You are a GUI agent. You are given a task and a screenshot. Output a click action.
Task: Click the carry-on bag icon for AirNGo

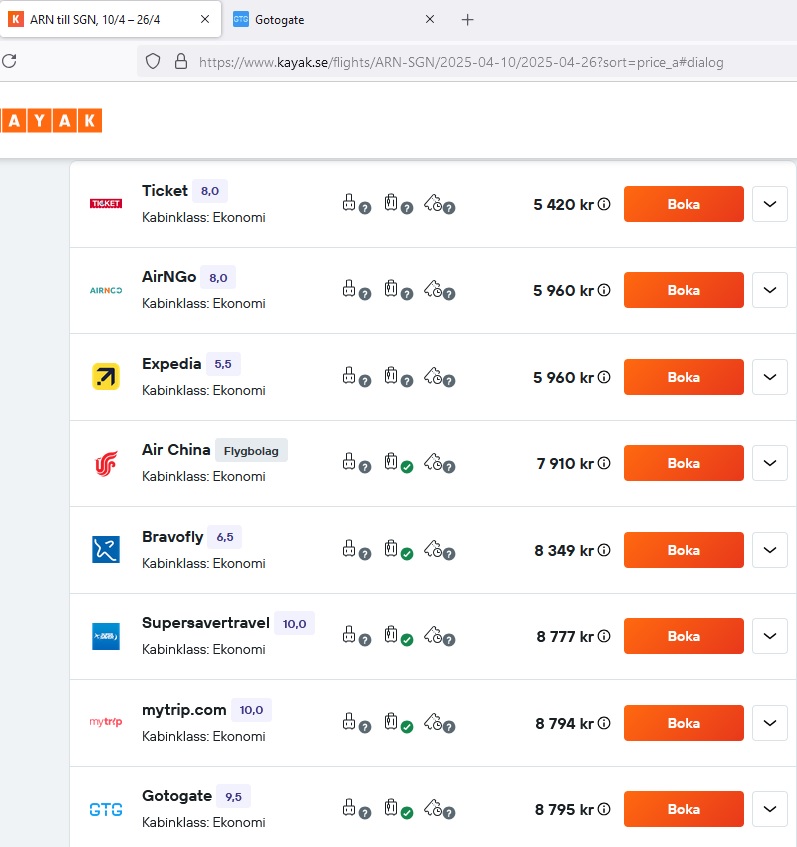coord(349,290)
